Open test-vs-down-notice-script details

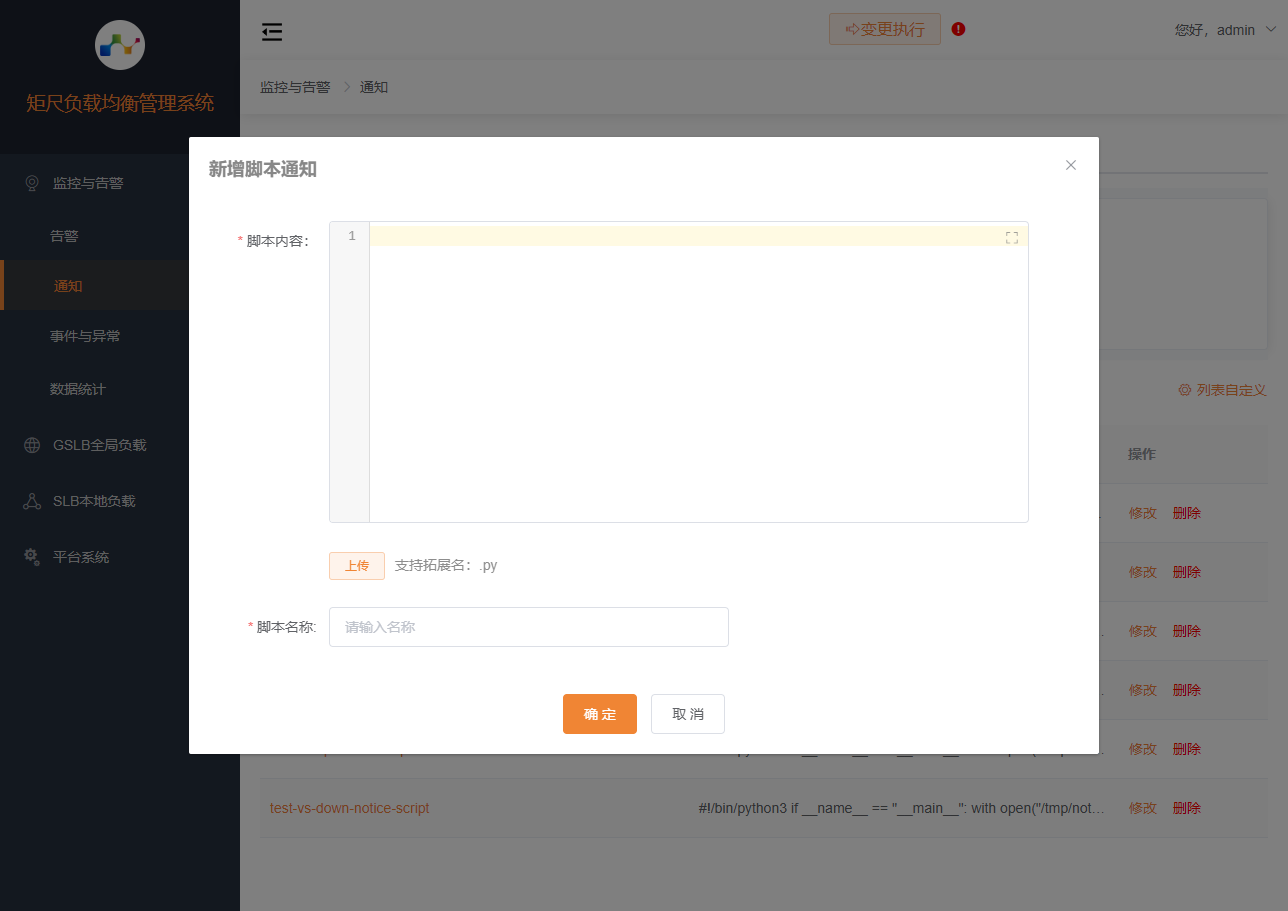348,807
